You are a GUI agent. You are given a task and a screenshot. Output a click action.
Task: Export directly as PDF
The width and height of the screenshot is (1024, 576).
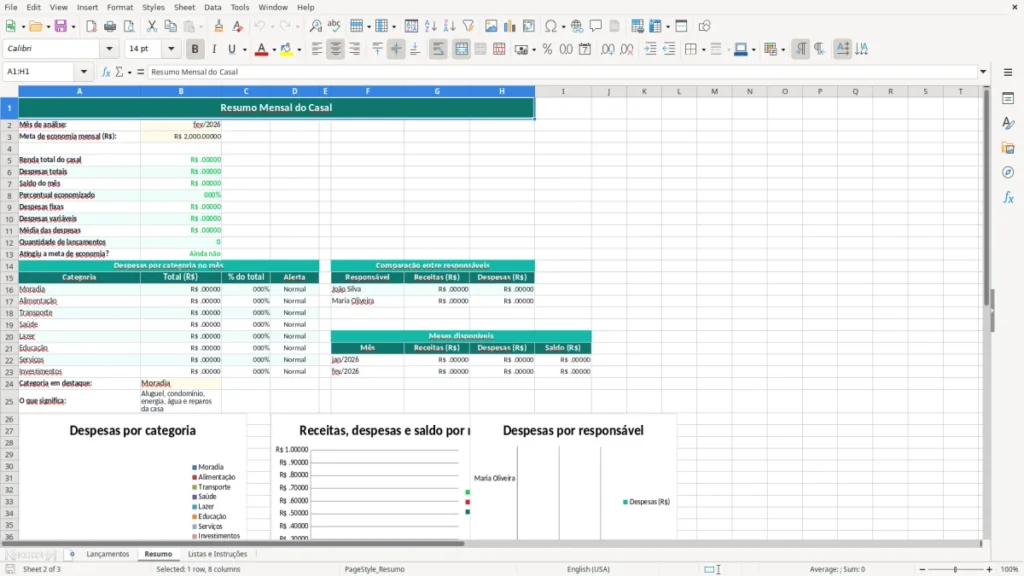pos(91,26)
